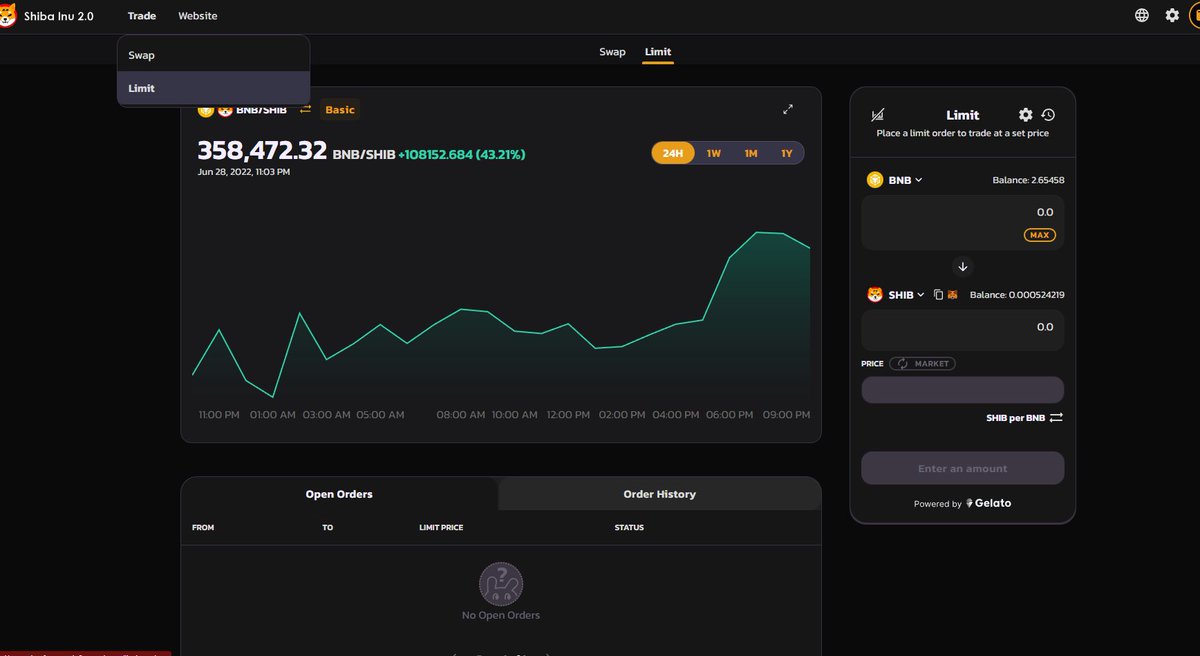Switch to the Swap sub-tab
This screenshot has height=656, width=1200.
pyautogui.click(x=612, y=52)
